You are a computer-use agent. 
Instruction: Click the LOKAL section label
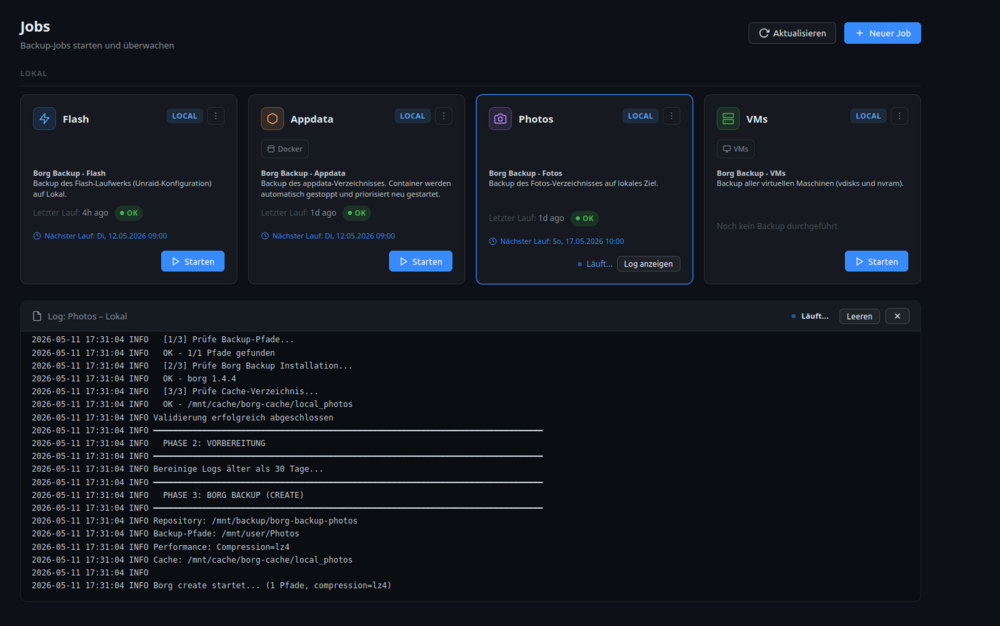33,73
